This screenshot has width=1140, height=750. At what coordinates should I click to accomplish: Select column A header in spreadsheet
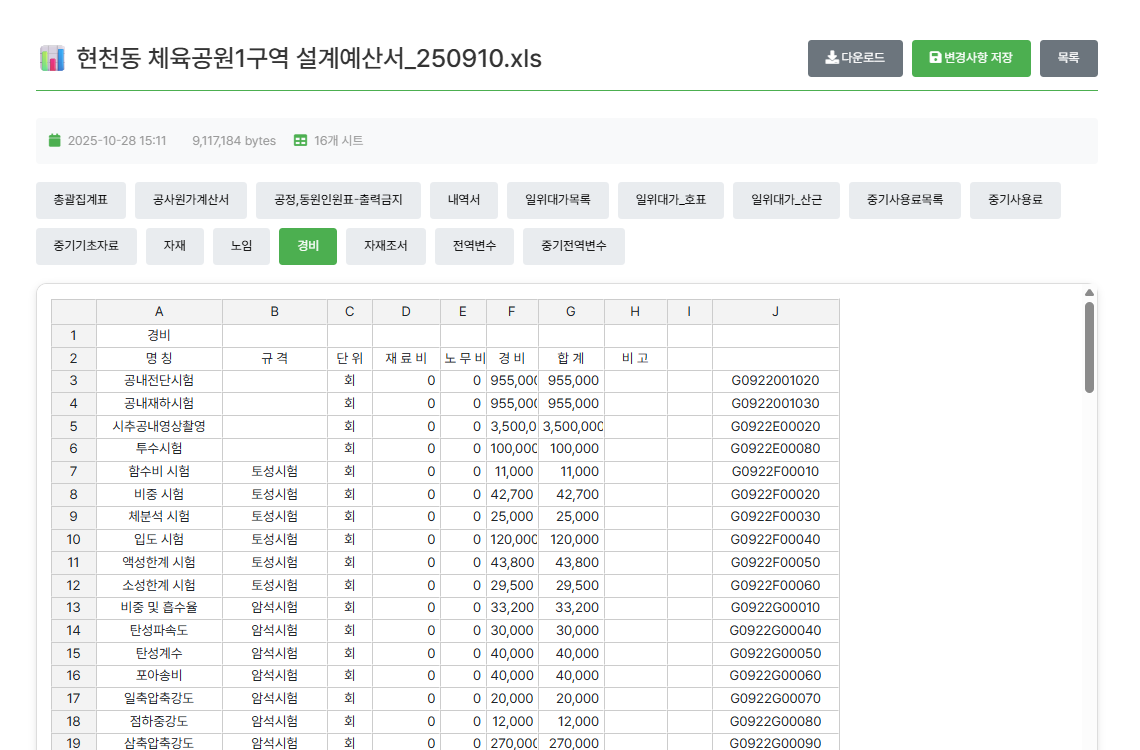[159, 312]
